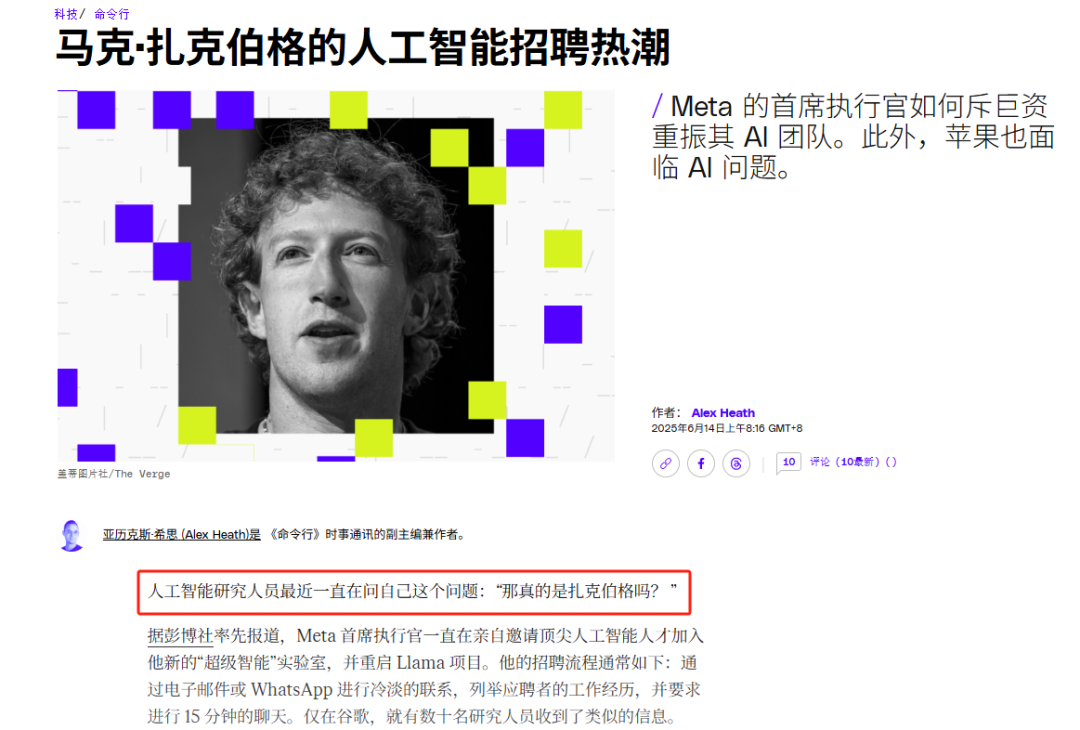Click the Meta 首席执行官 subheadline text
The width and height of the screenshot is (1080, 730).
click(854, 136)
